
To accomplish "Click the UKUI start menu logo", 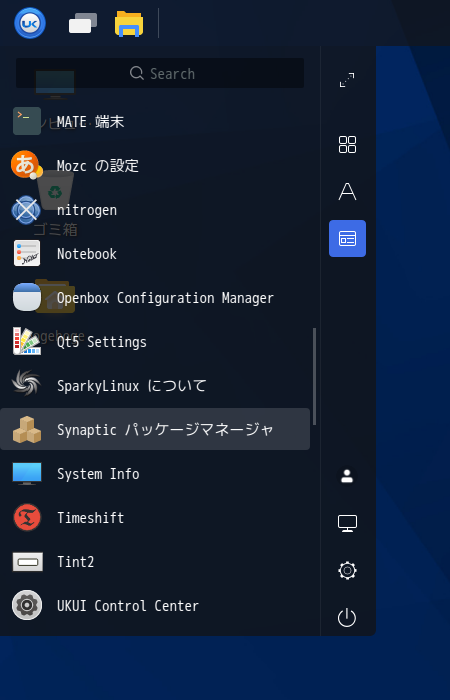I will [30, 23].
